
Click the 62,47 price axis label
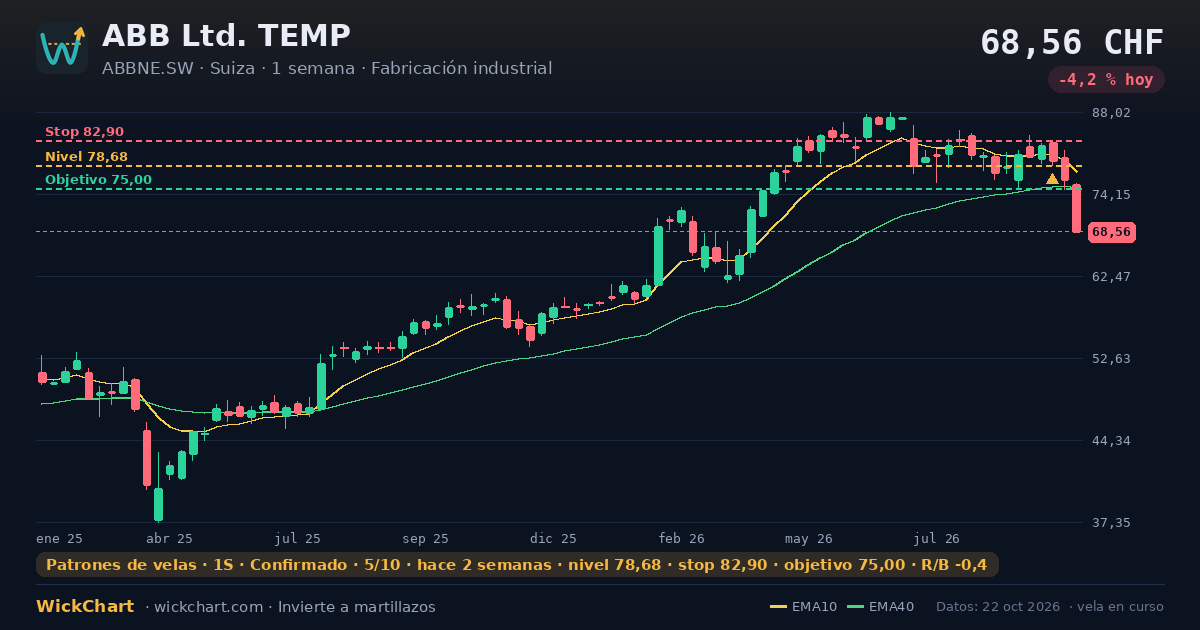click(x=1111, y=277)
